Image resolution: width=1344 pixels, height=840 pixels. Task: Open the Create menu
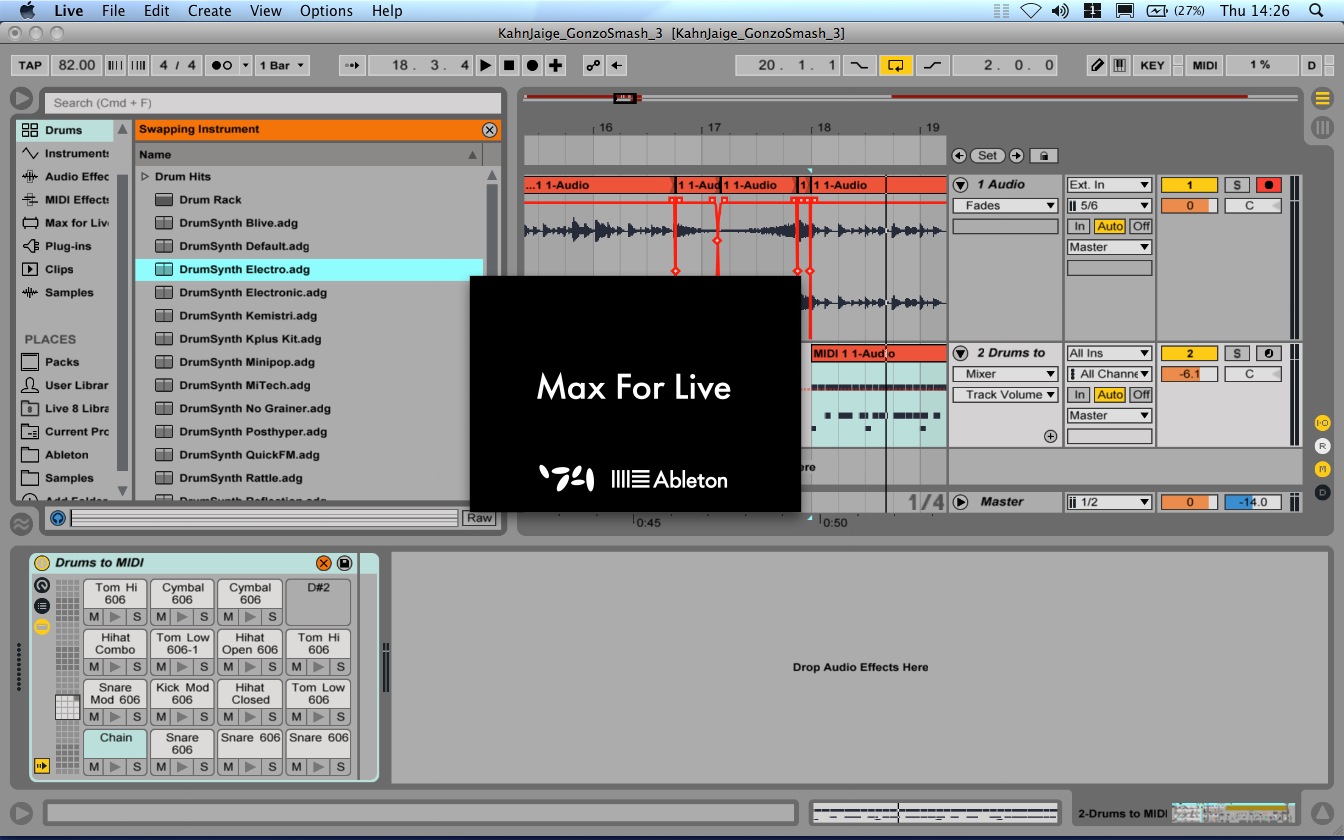pos(209,11)
